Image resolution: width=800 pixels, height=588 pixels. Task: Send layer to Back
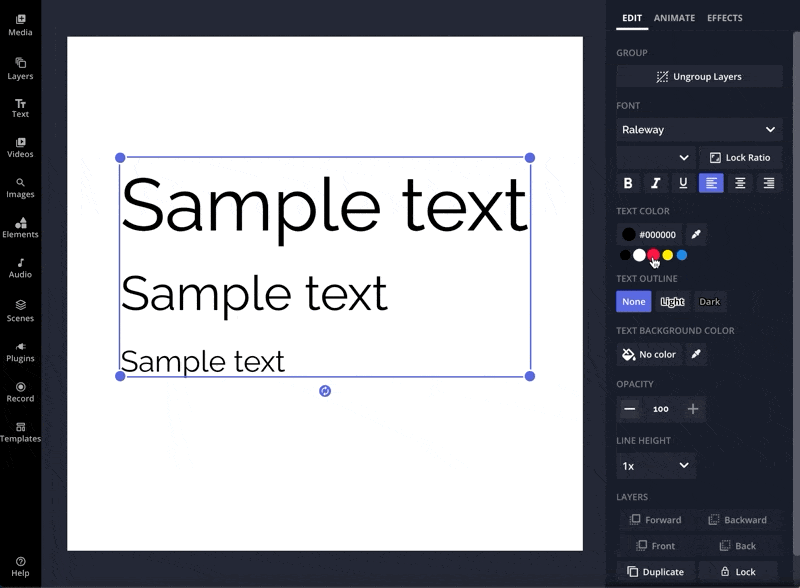[x=738, y=546]
